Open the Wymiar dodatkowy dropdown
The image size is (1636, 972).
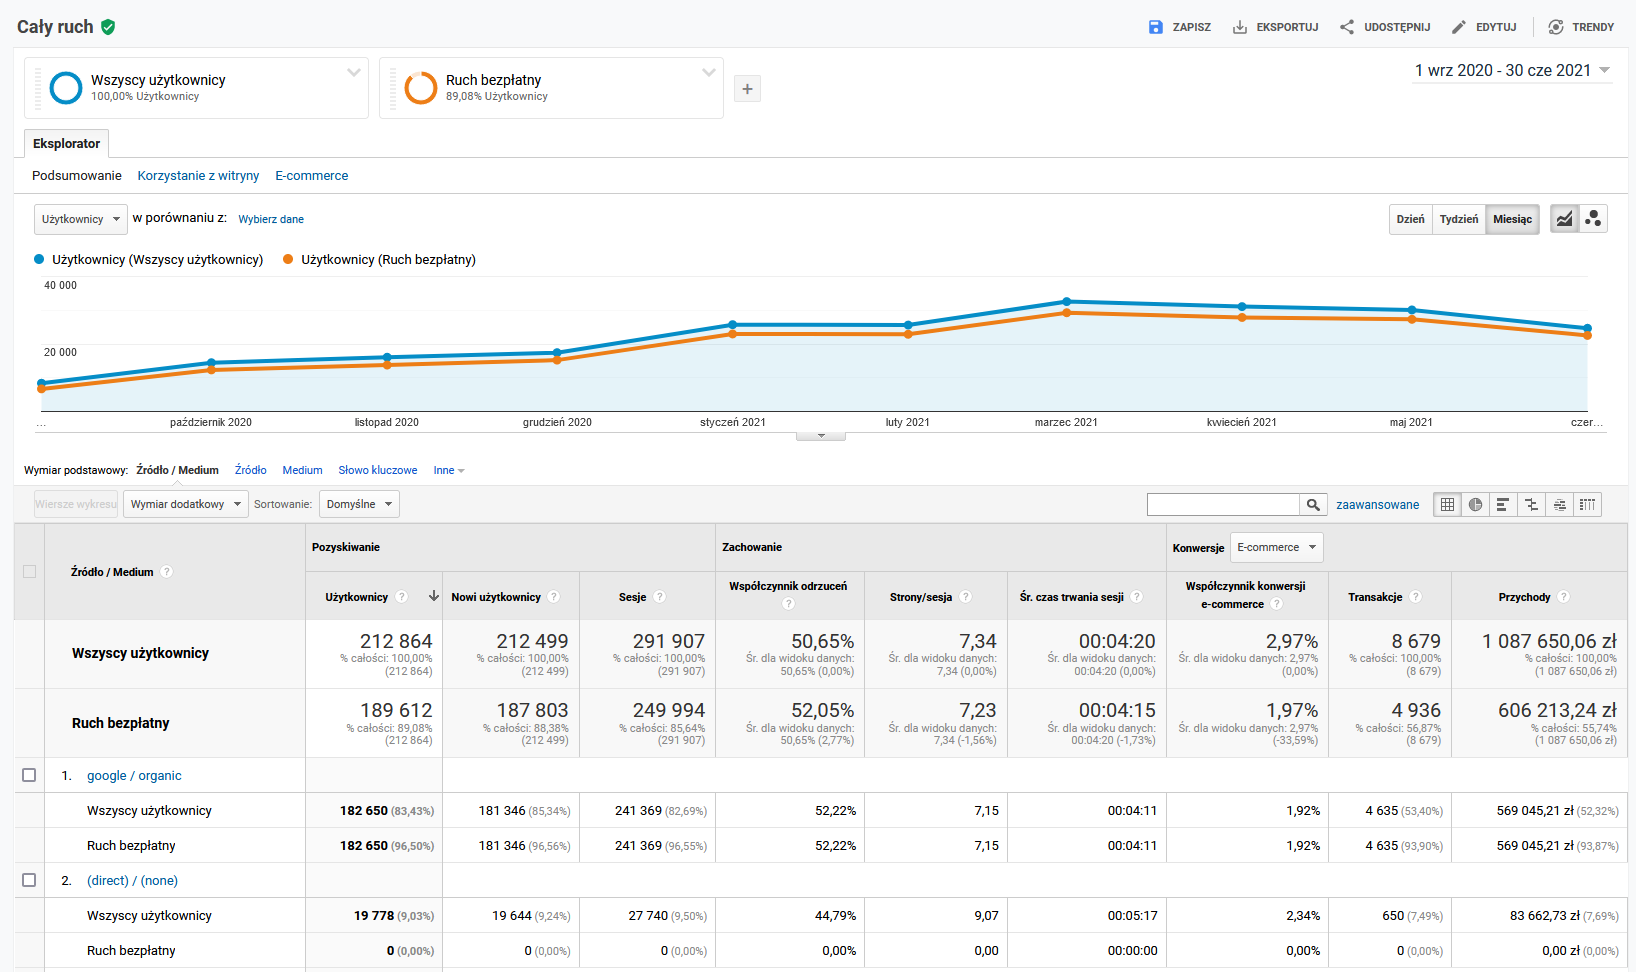[185, 504]
